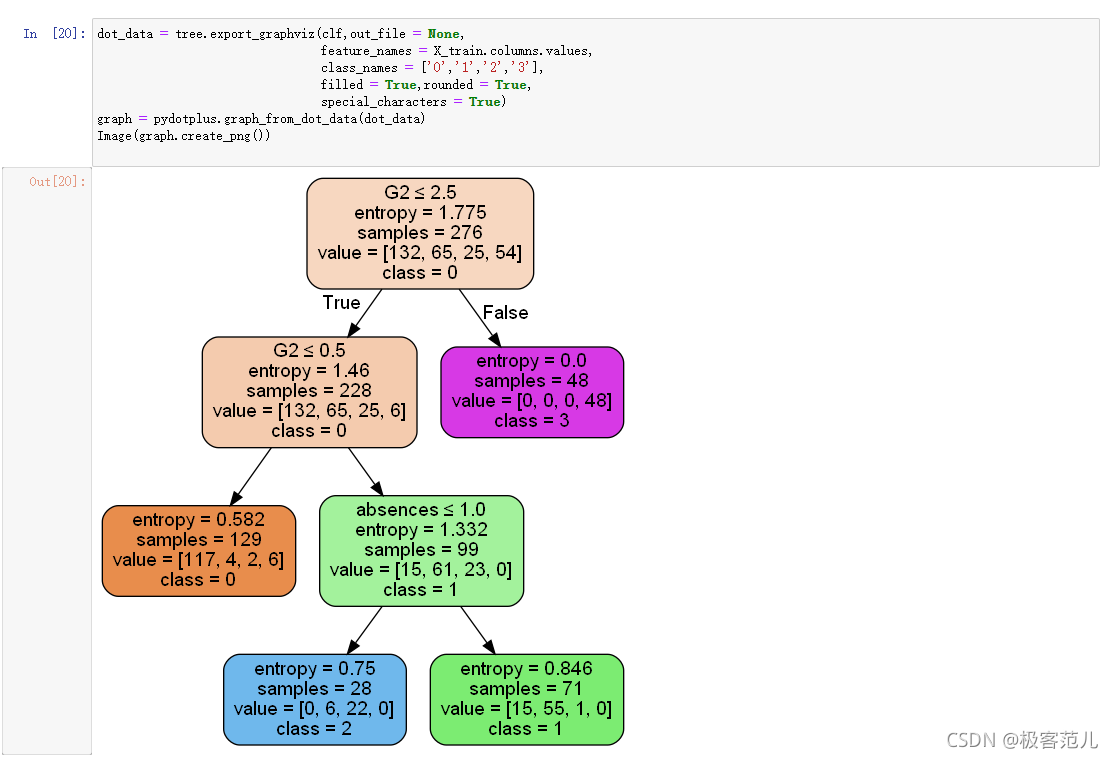The width and height of the screenshot is (1113, 758).
Task: Click 'samples = 48' in magenta node
Action: click(x=532, y=380)
